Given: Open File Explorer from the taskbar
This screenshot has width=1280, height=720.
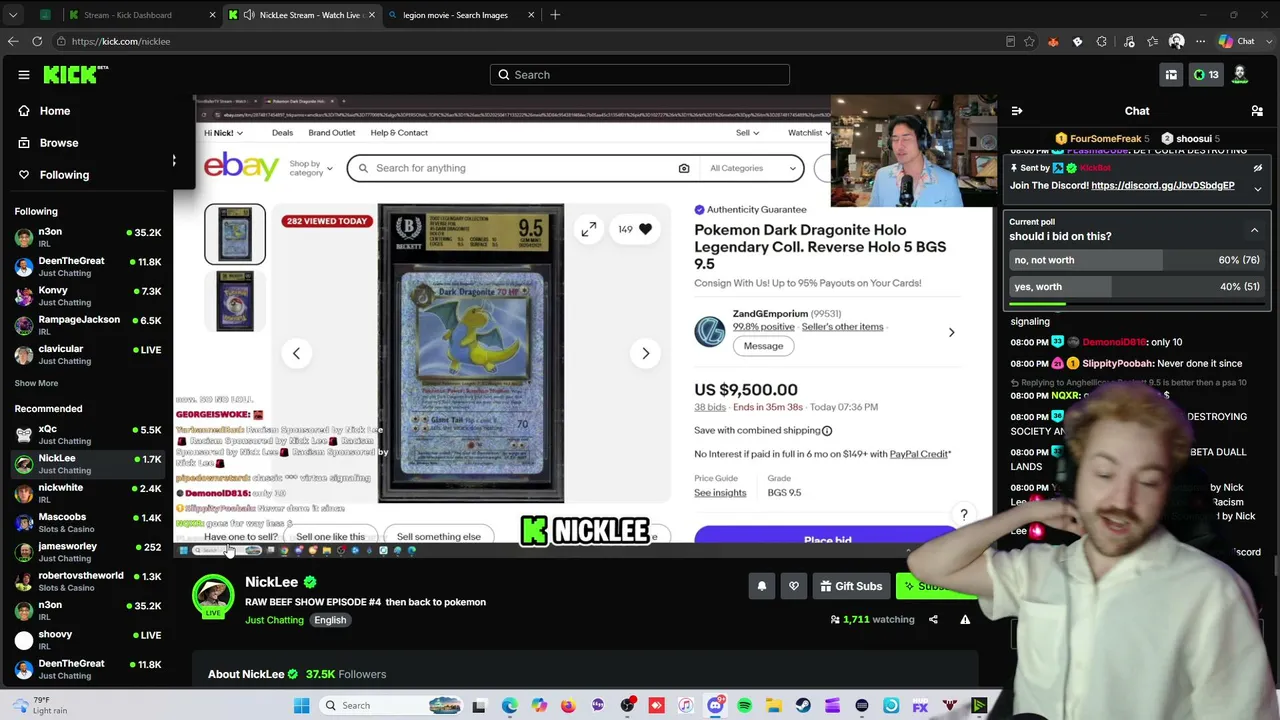Looking at the screenshot, I should (774, 706).
